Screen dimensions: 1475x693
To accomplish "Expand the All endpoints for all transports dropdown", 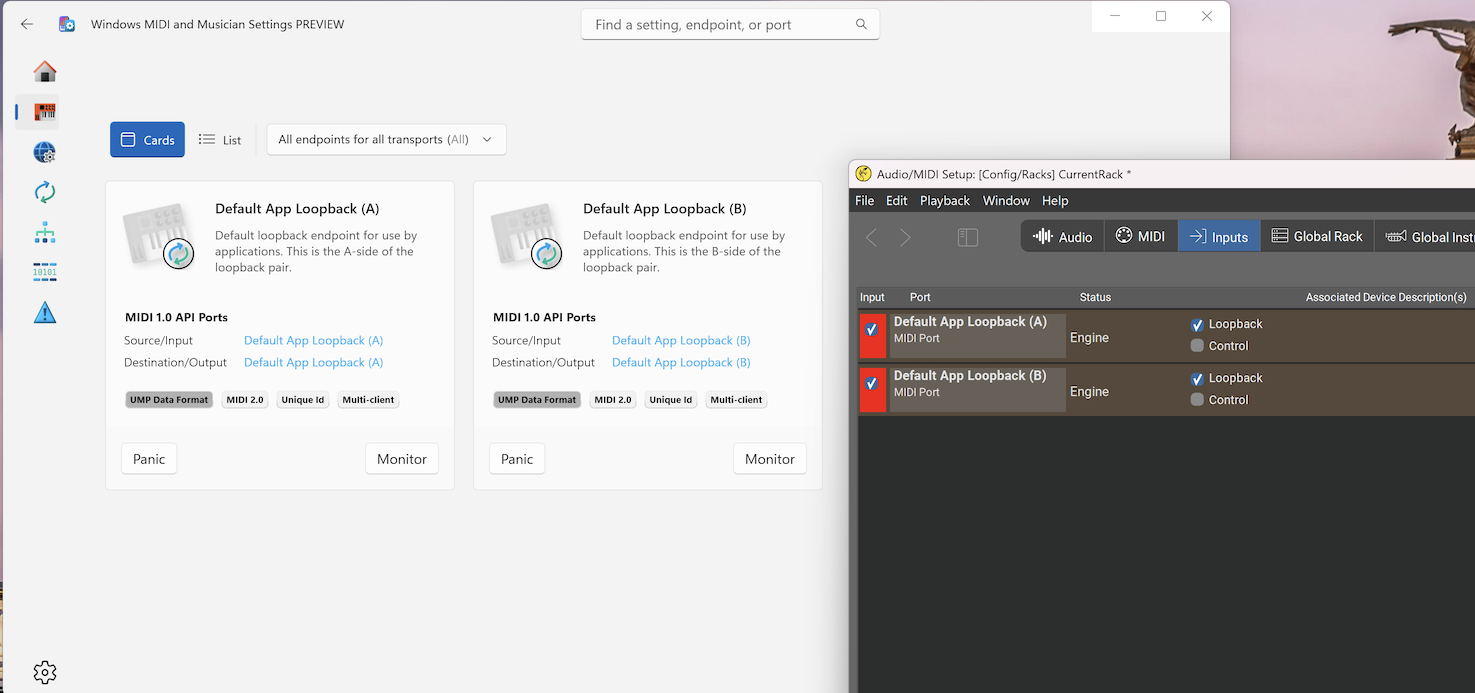I will [386, 140].
